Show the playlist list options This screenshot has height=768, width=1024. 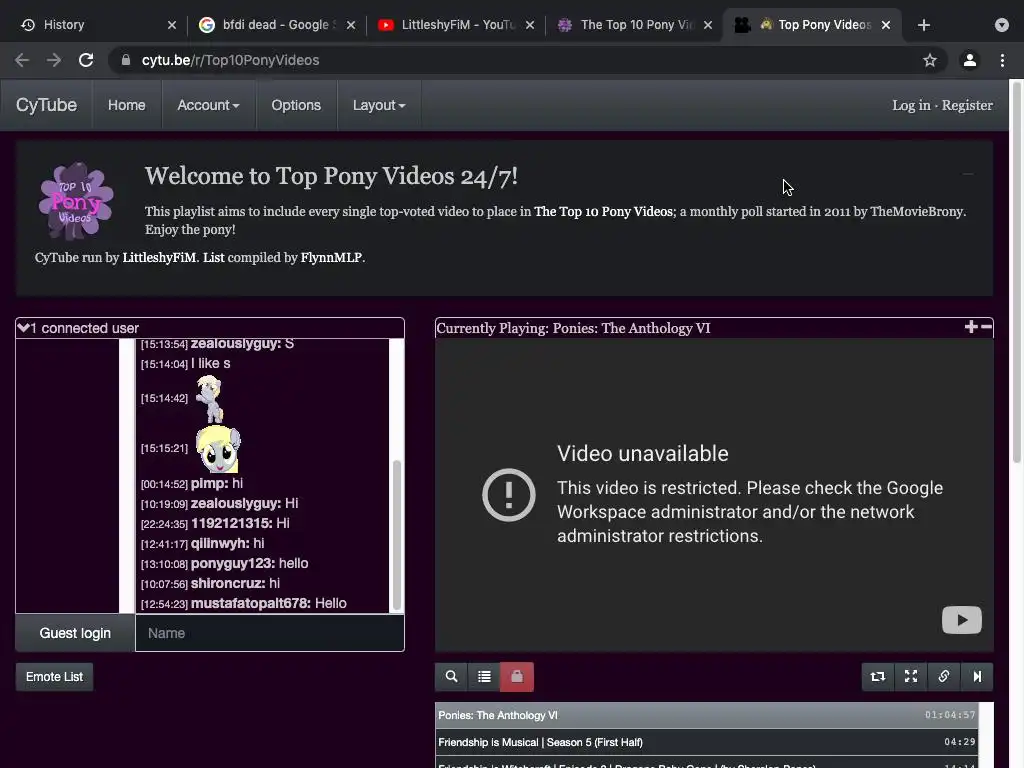click(x=484, y=677)
